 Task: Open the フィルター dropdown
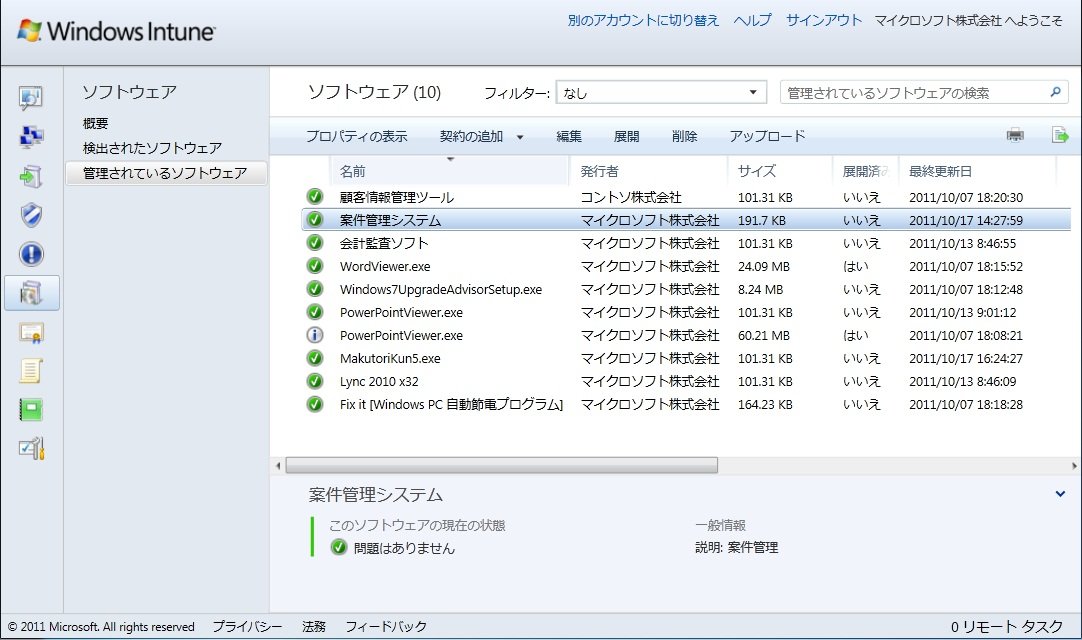(661, 93)
